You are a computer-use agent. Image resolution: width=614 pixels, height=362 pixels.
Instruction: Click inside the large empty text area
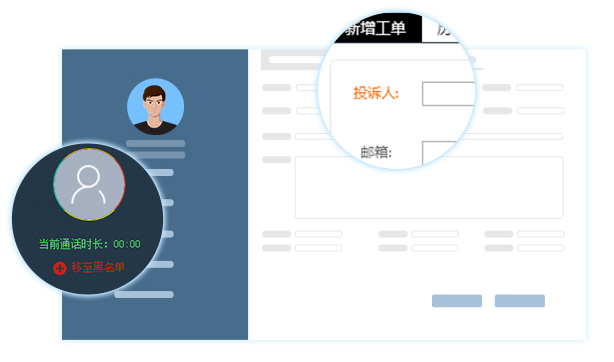[x=429, y=187]
